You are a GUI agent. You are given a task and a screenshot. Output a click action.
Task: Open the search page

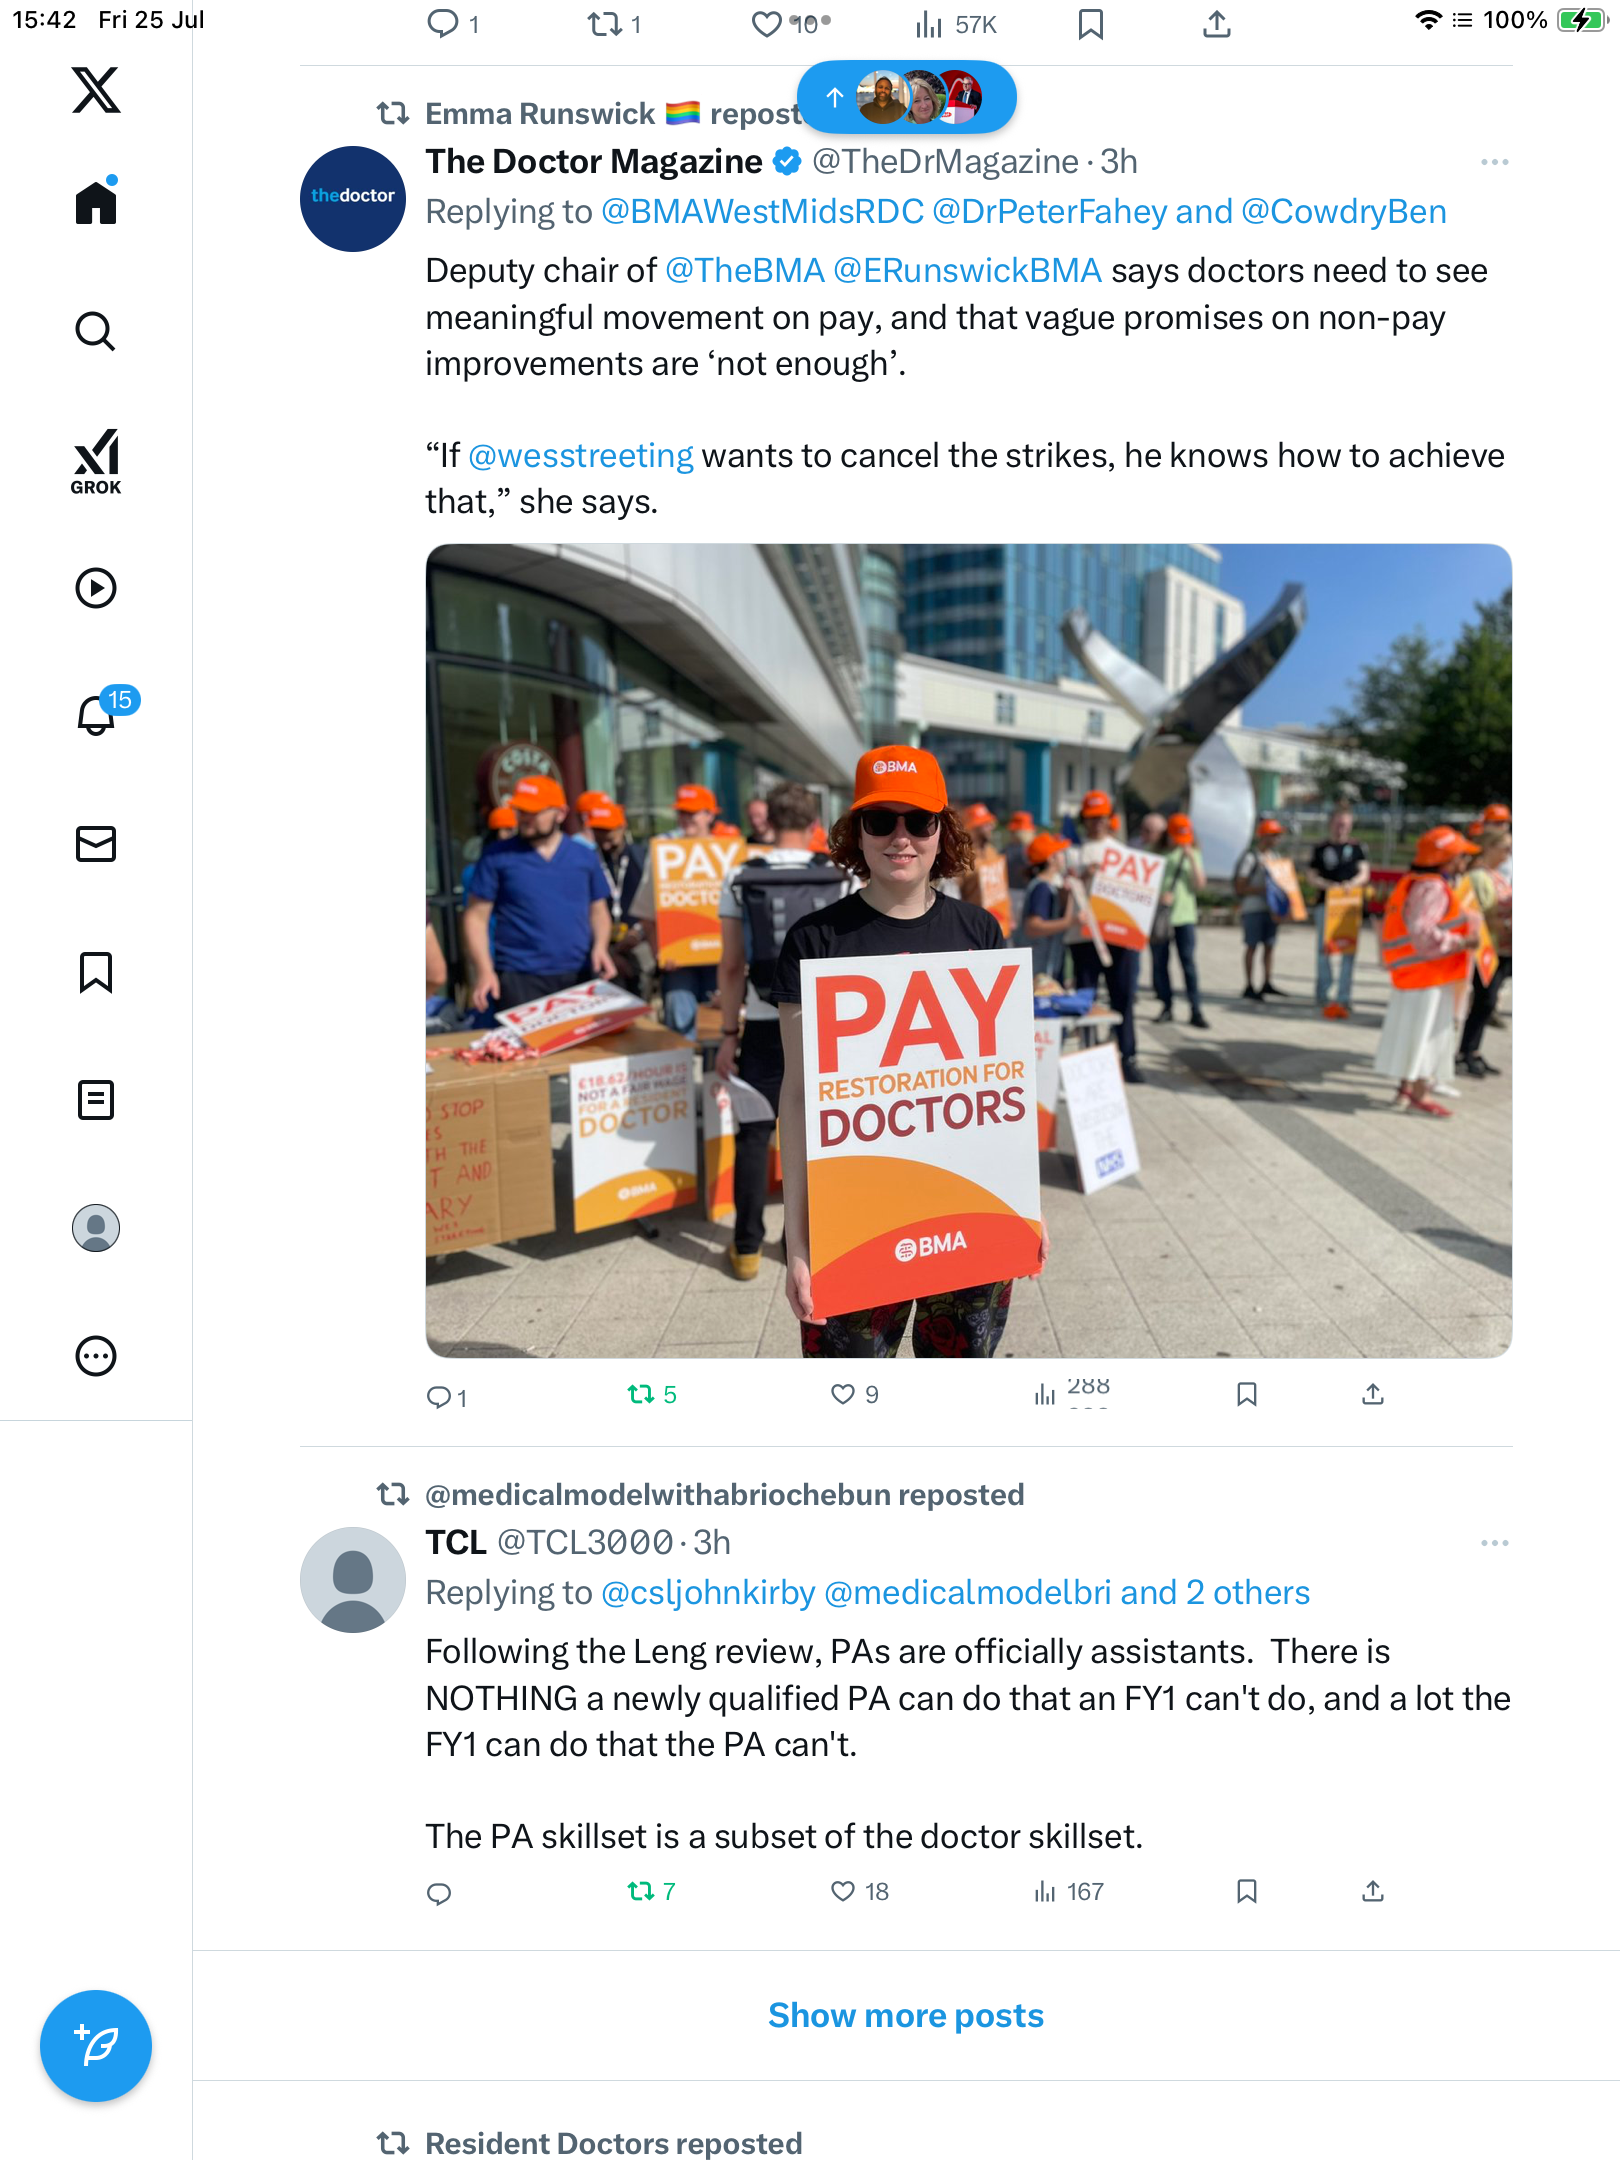pyautogui.click(x=96, y=331)
